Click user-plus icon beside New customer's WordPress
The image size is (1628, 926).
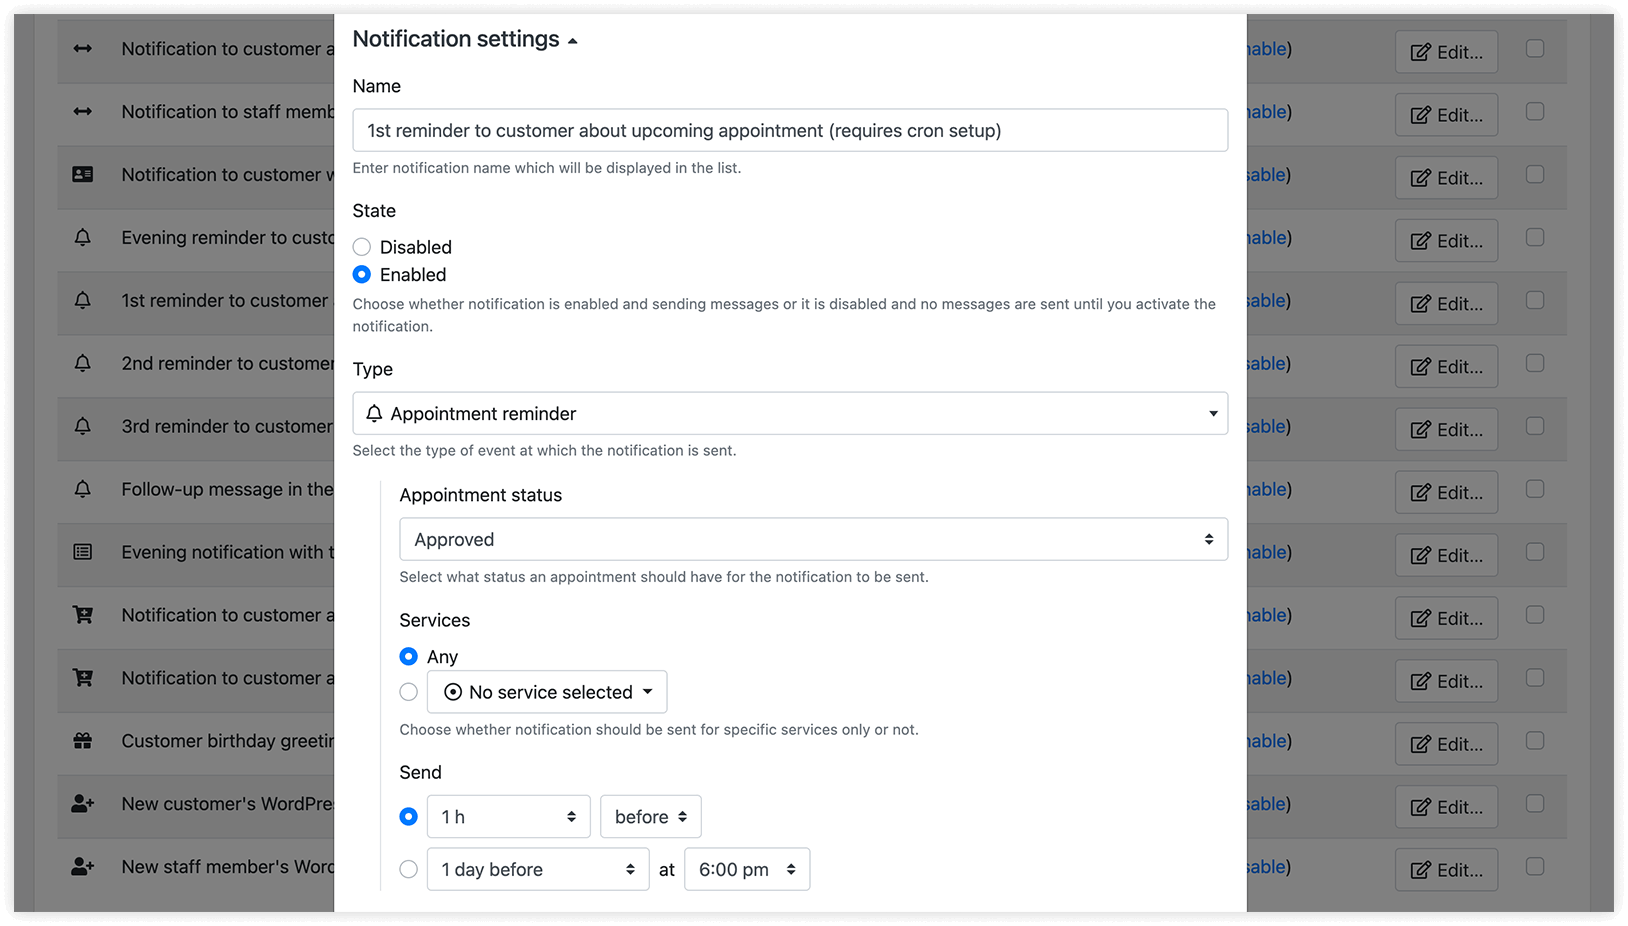coord(83,804)
